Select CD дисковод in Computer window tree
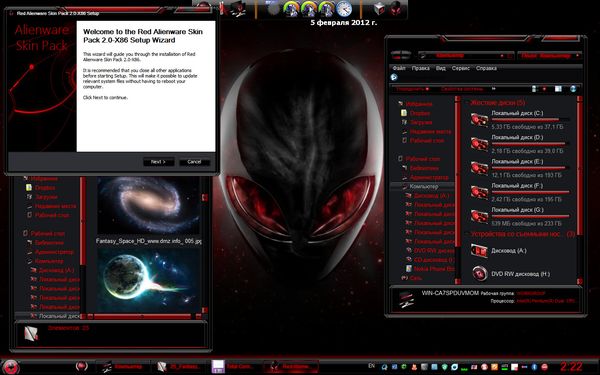 pos(434,260)
